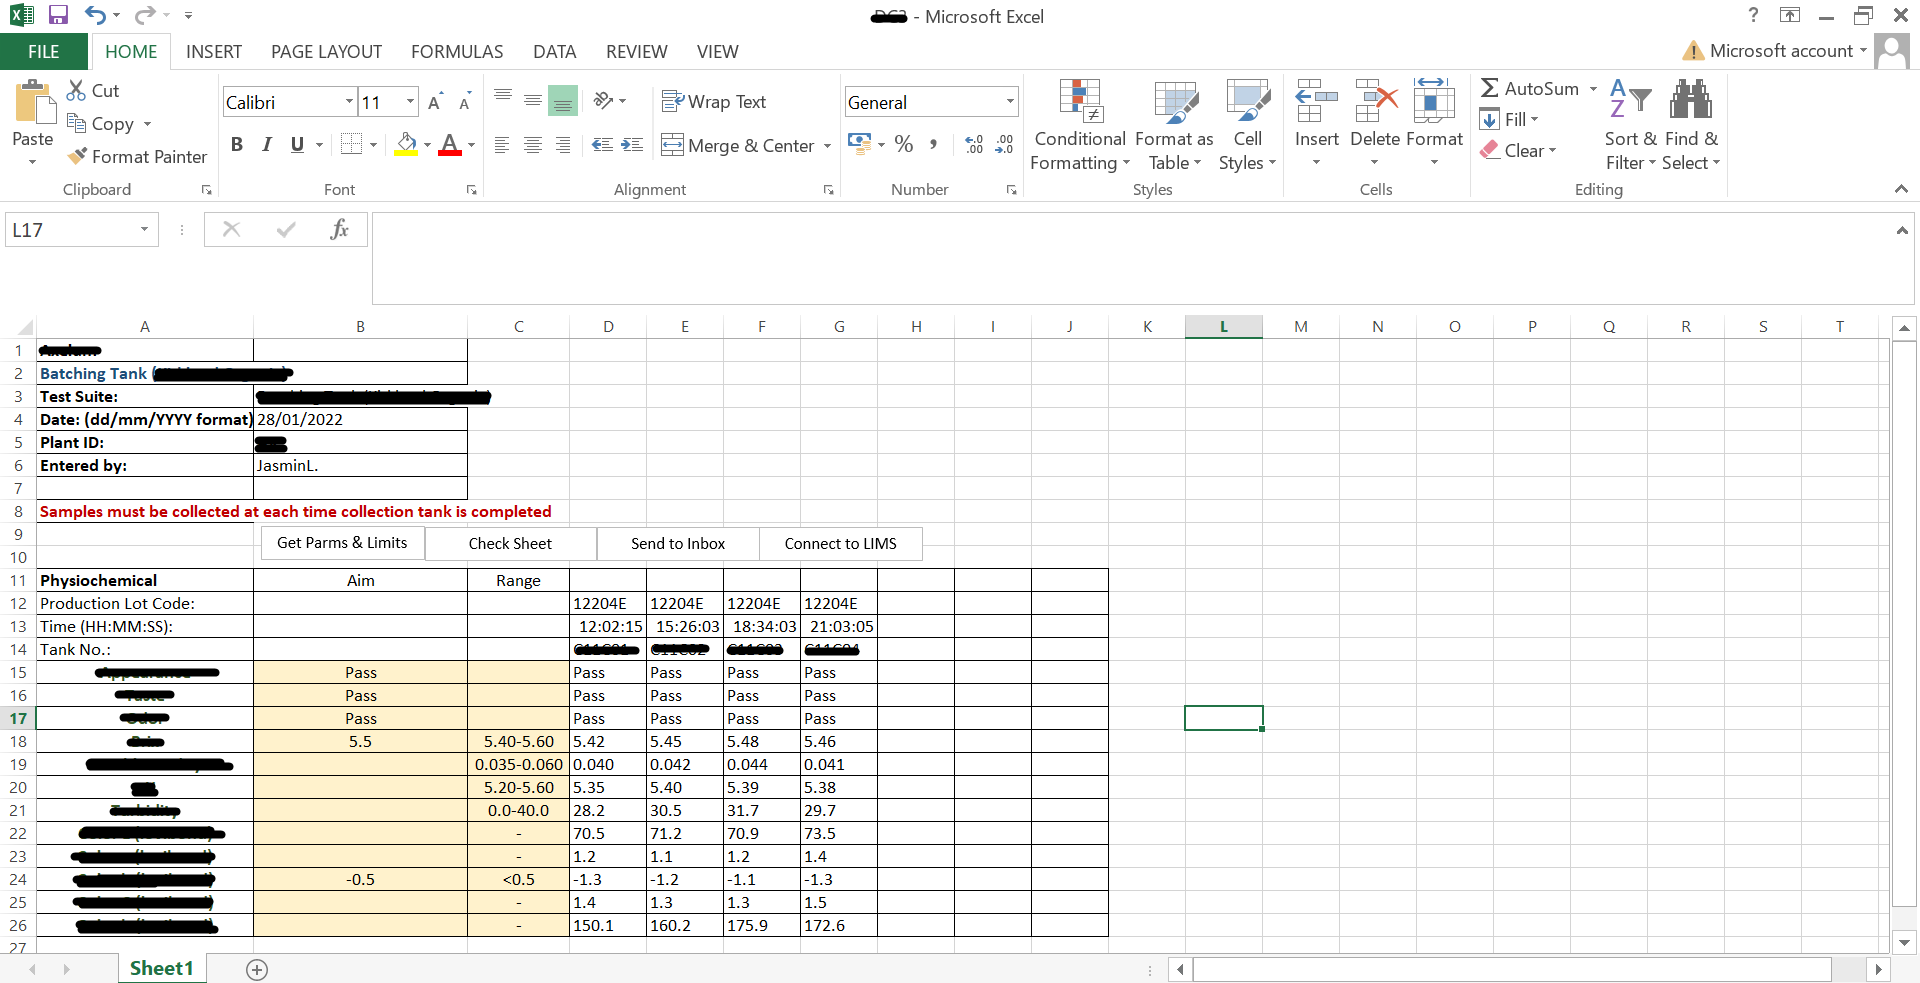1920x983 pixels.
Task: Undo the last action
Action: (95, 15)
